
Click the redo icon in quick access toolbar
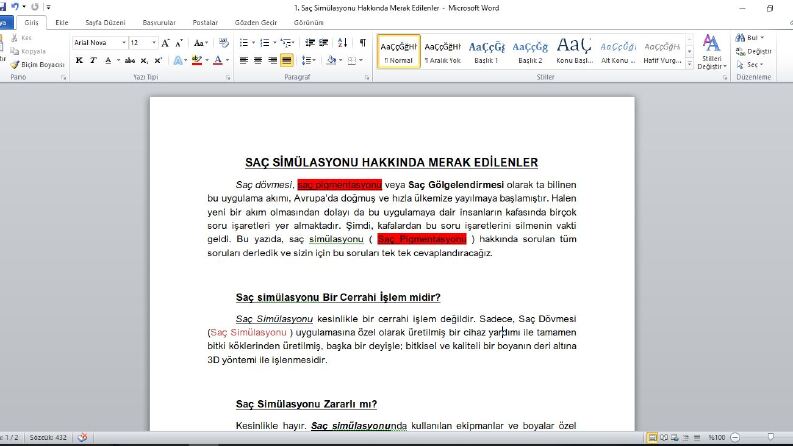[x=34, y=7]
